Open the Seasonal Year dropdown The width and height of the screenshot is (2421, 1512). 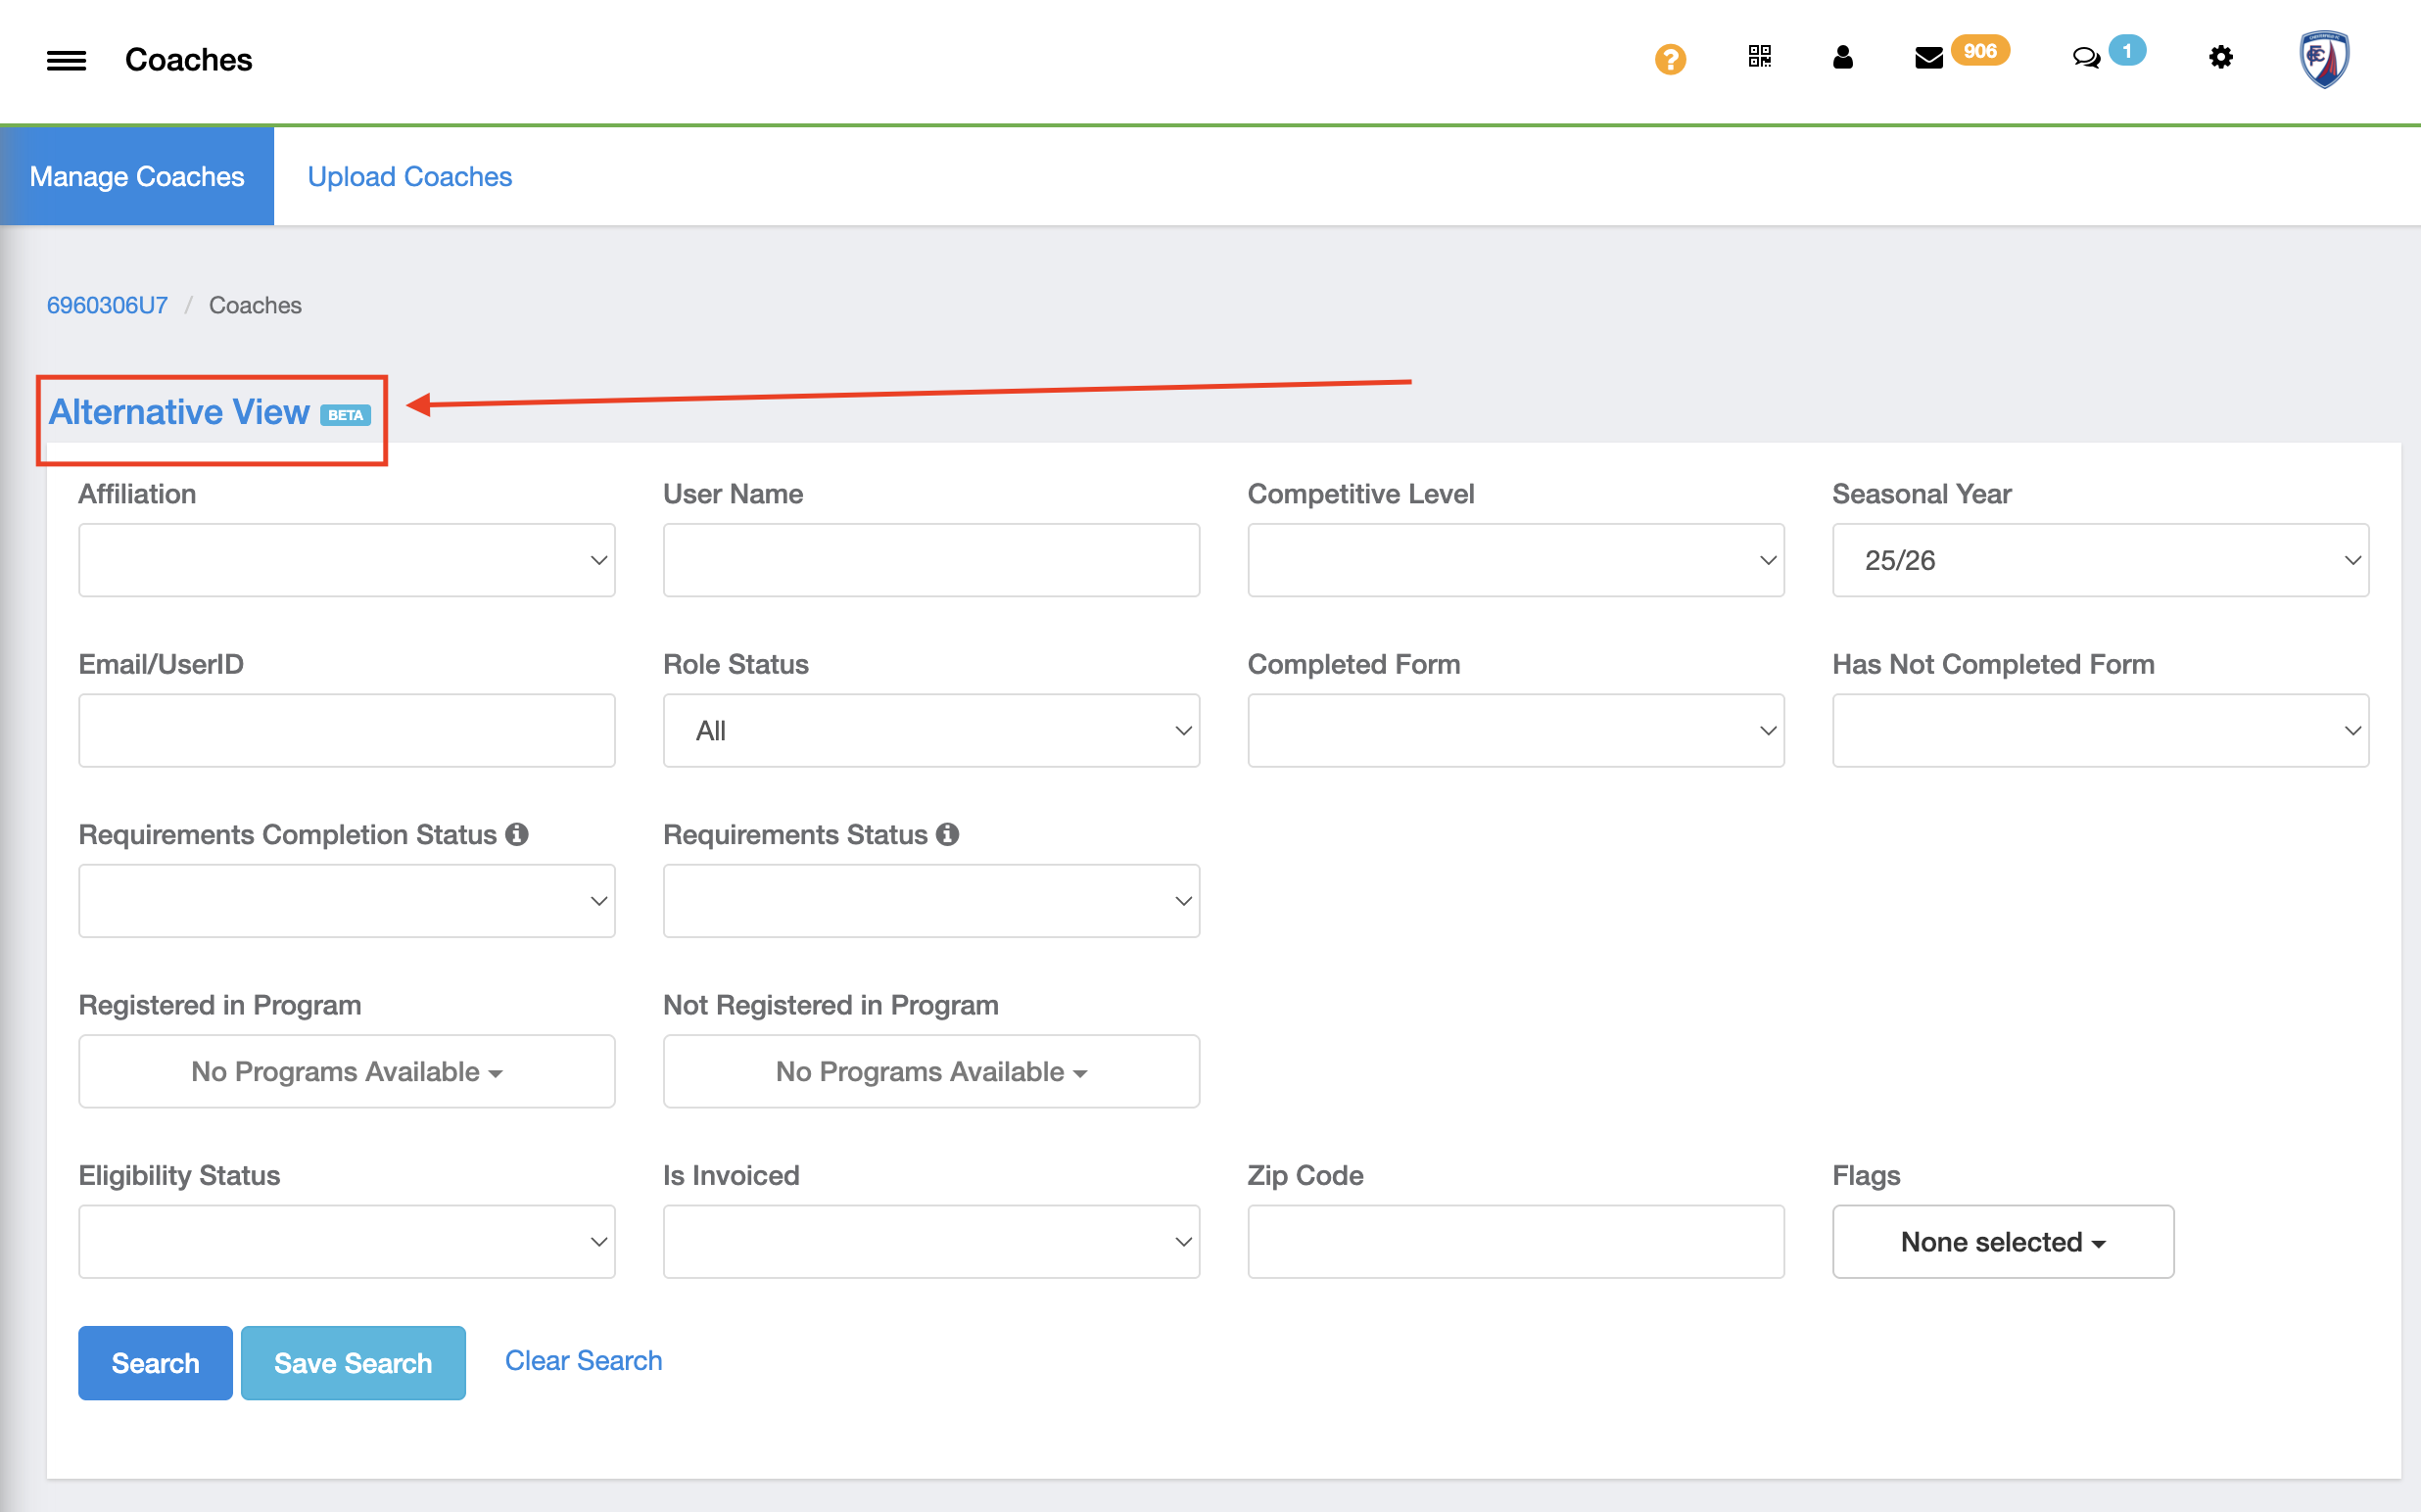pyautogui.click(x=2099, y=560)
